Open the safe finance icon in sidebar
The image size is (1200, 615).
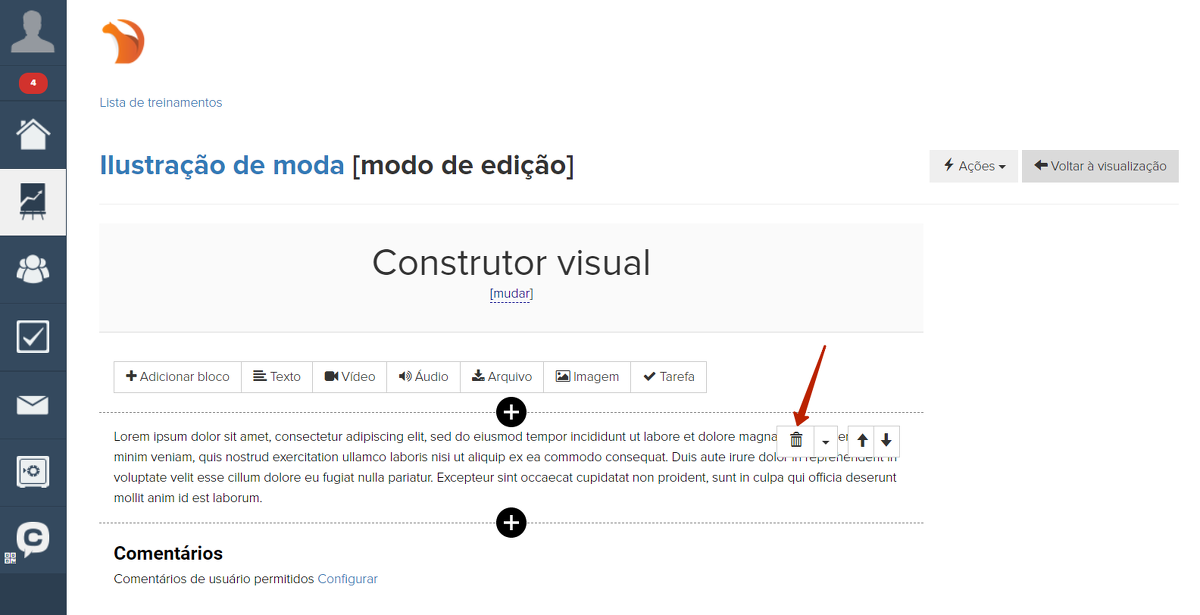pos(33,472)
